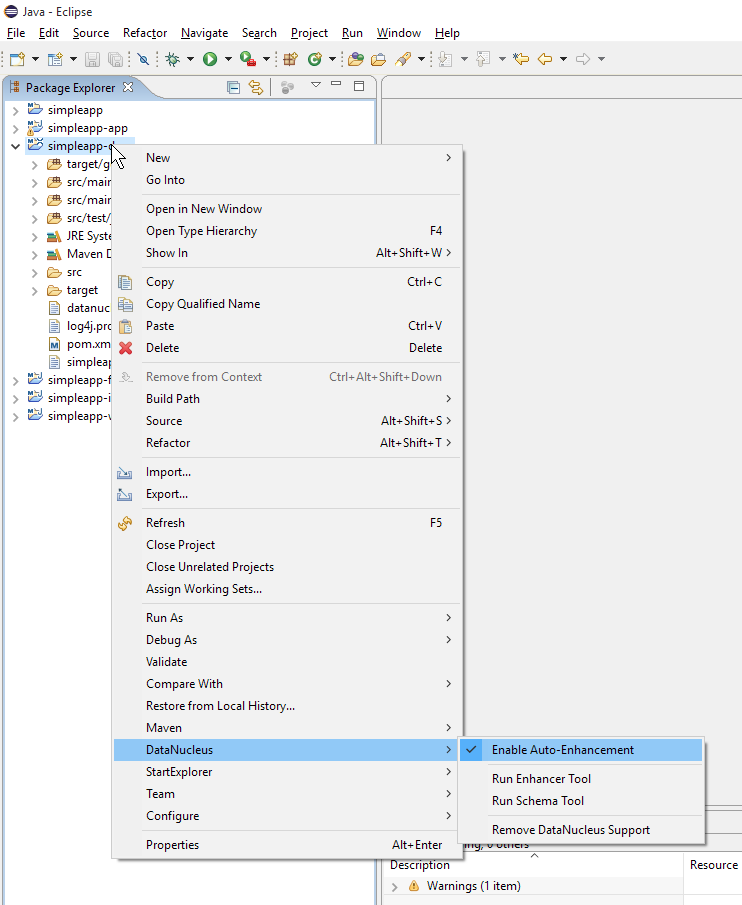
Task: Click the New Java Class icon
Action: (x=314, y=59)
